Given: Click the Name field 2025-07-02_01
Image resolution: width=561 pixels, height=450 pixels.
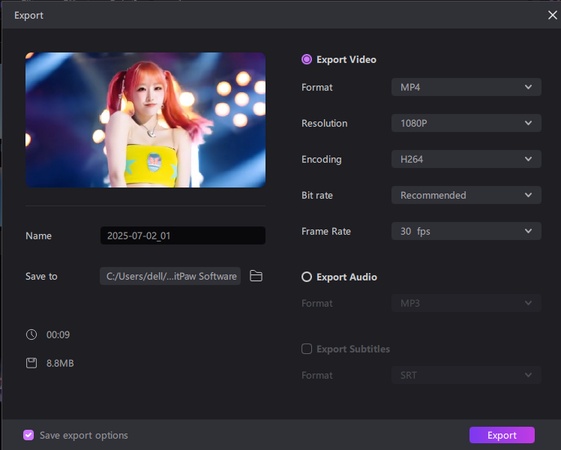Looking at the screenshot, I should (x=183, y=235).
